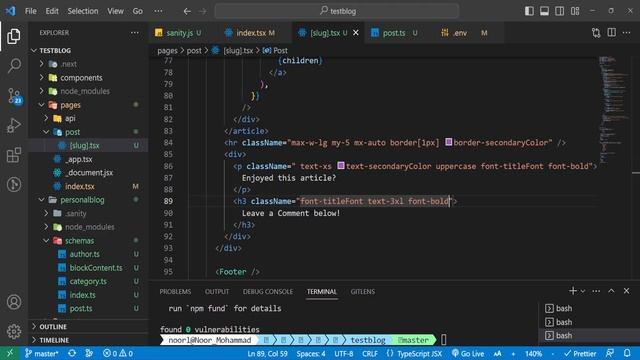Viewport: 640px width, 360px height.
Task: Click Ln 89, Col 59 position indicator
Action: [267, 353]
